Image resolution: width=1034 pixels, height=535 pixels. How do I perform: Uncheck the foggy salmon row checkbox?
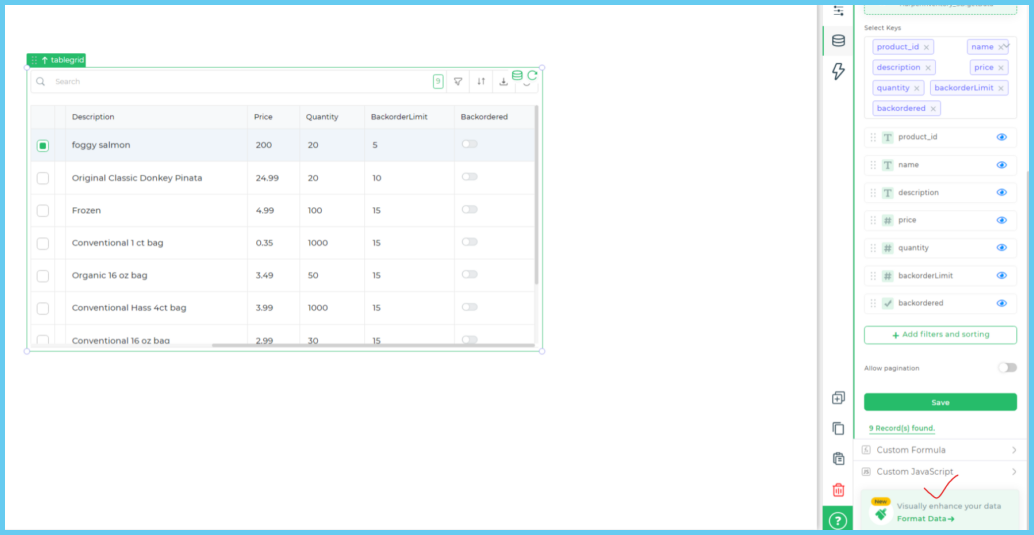click(43, 146)
